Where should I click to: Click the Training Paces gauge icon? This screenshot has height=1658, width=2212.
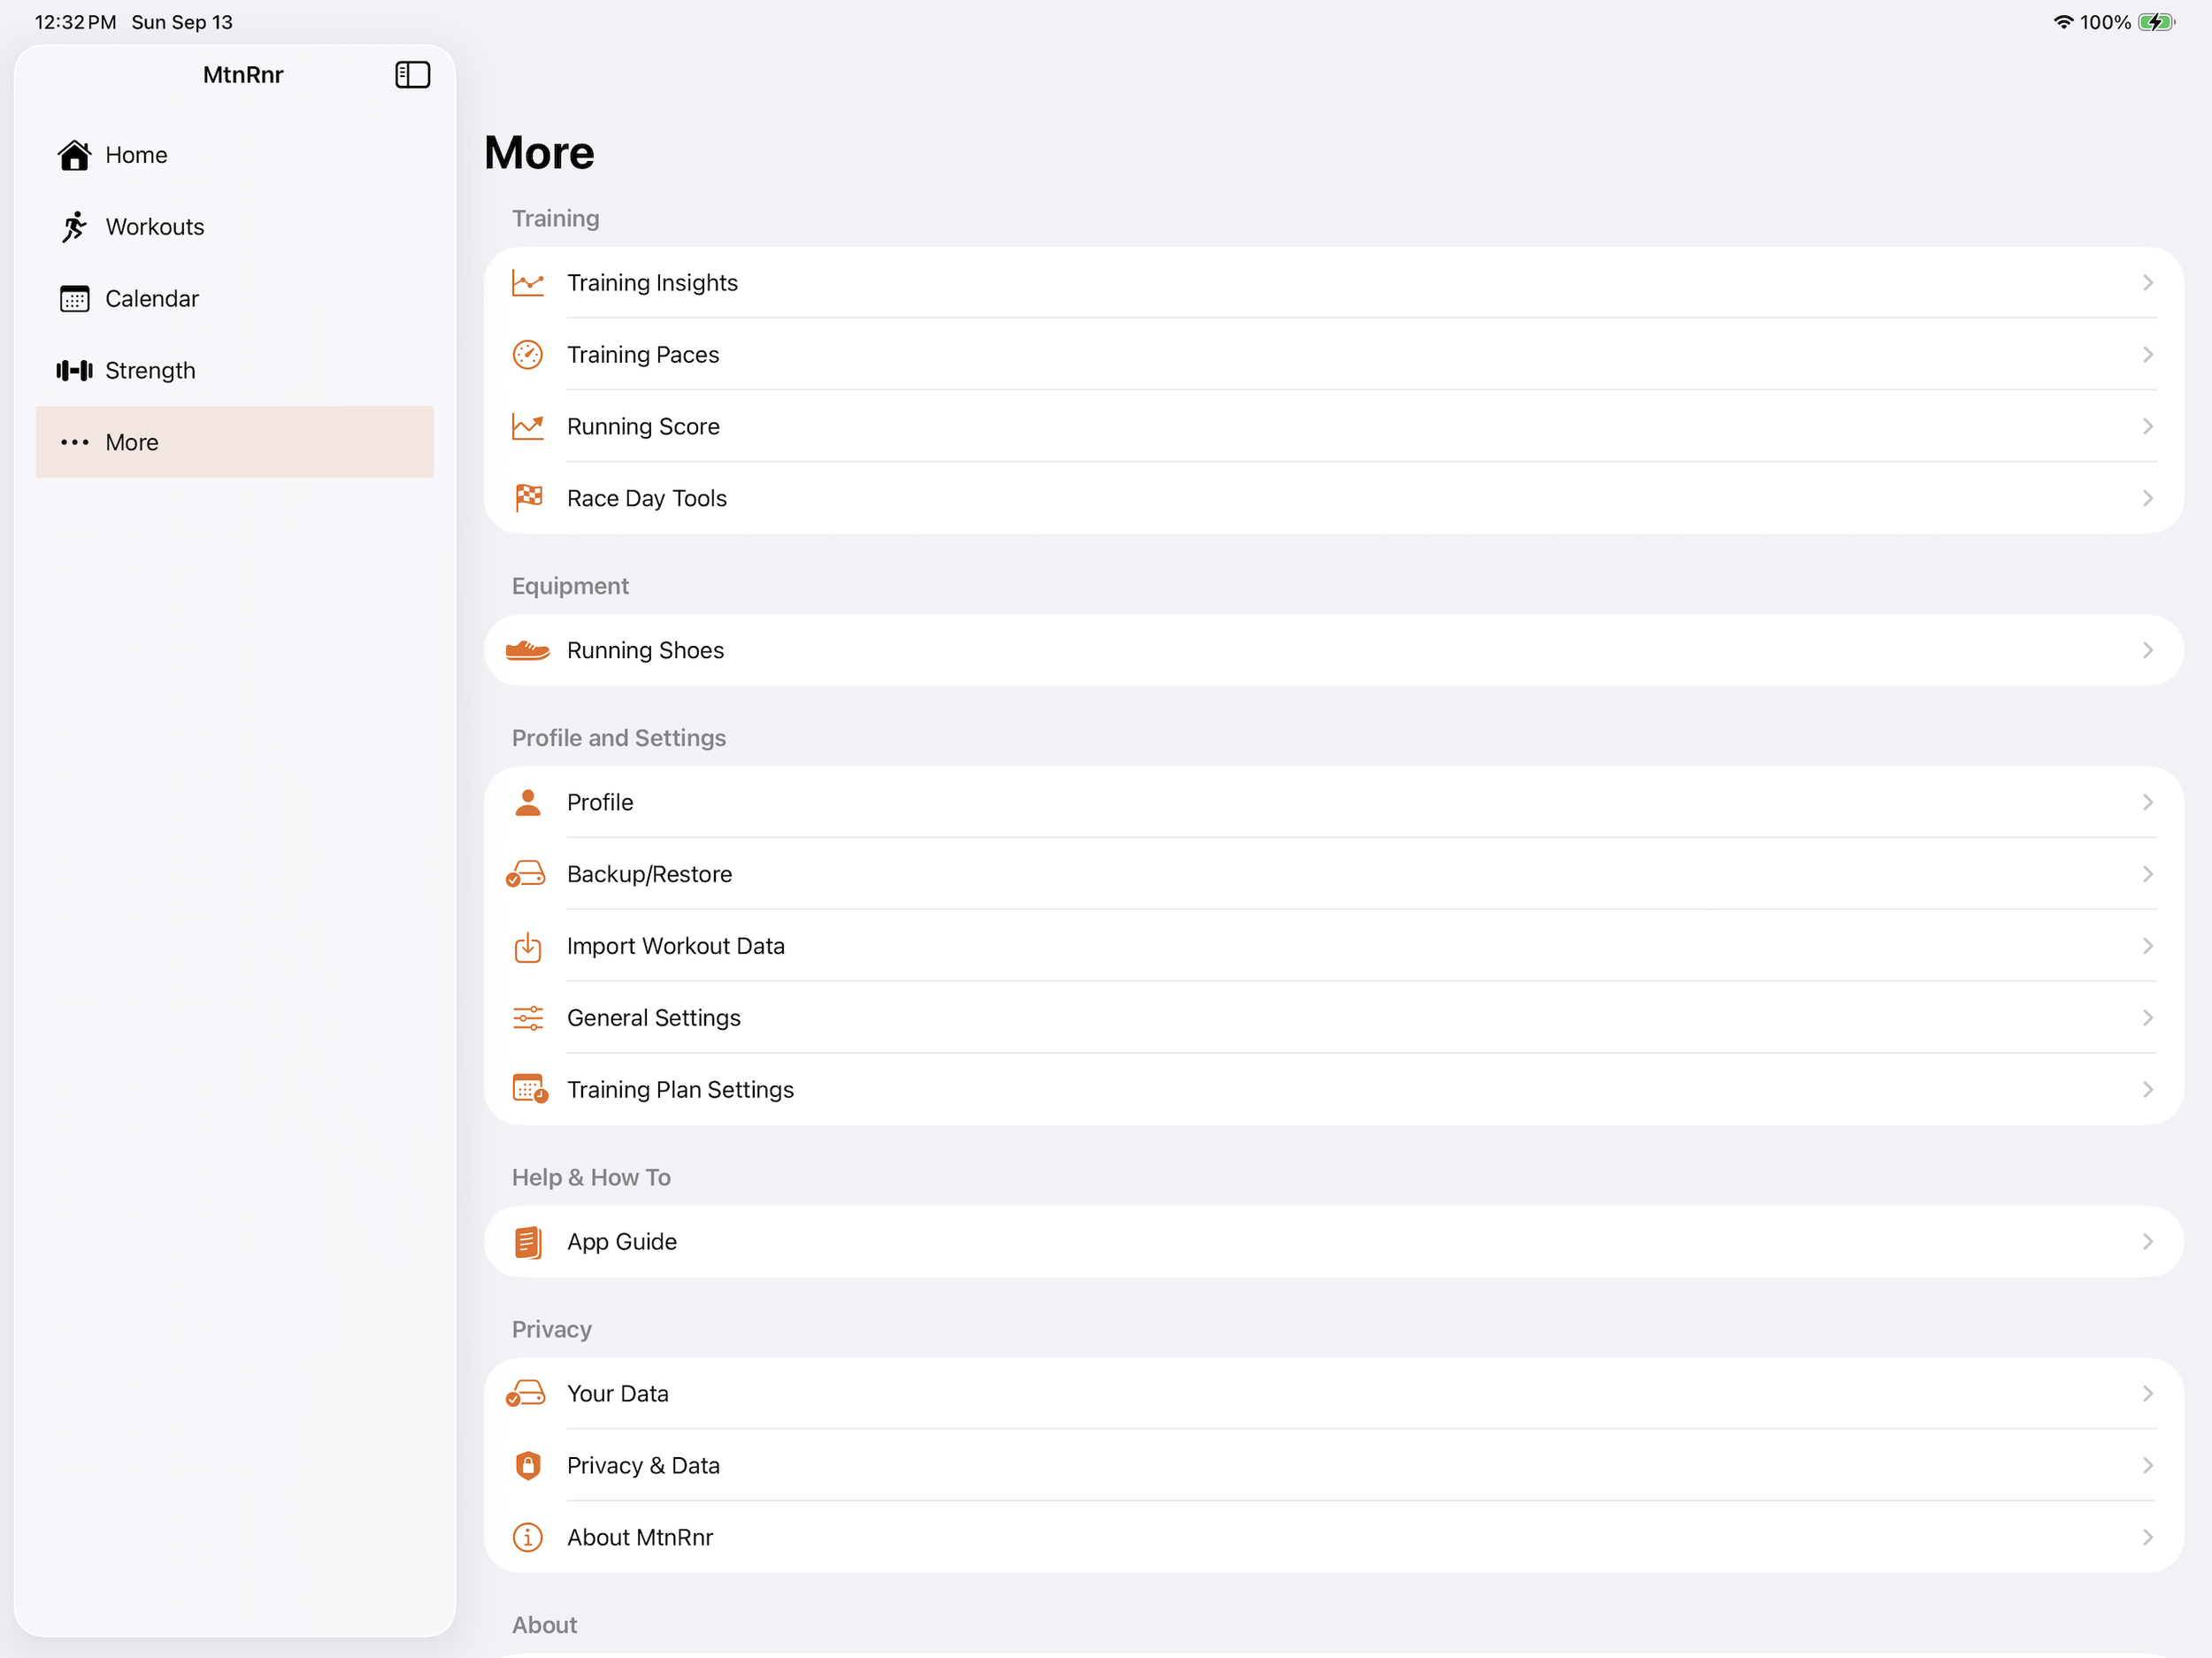click(x=528, y=355)
